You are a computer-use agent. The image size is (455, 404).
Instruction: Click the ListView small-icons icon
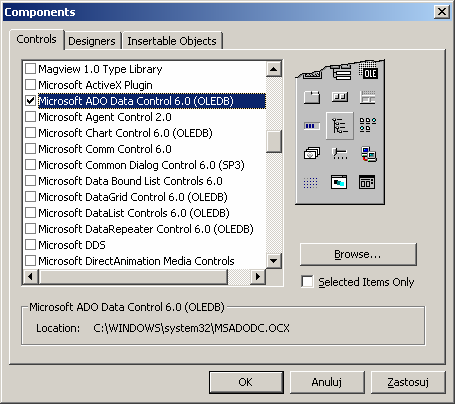click(x=368, y=125)
